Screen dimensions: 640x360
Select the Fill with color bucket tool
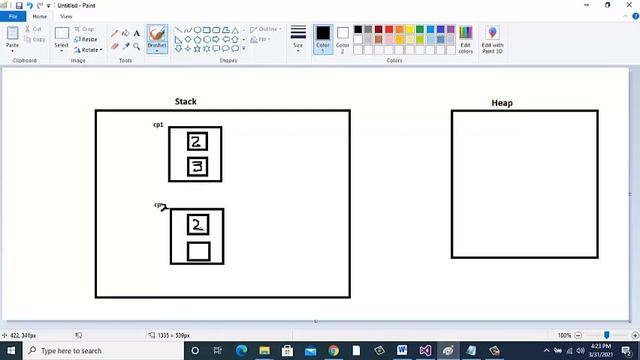click(126, 33)
